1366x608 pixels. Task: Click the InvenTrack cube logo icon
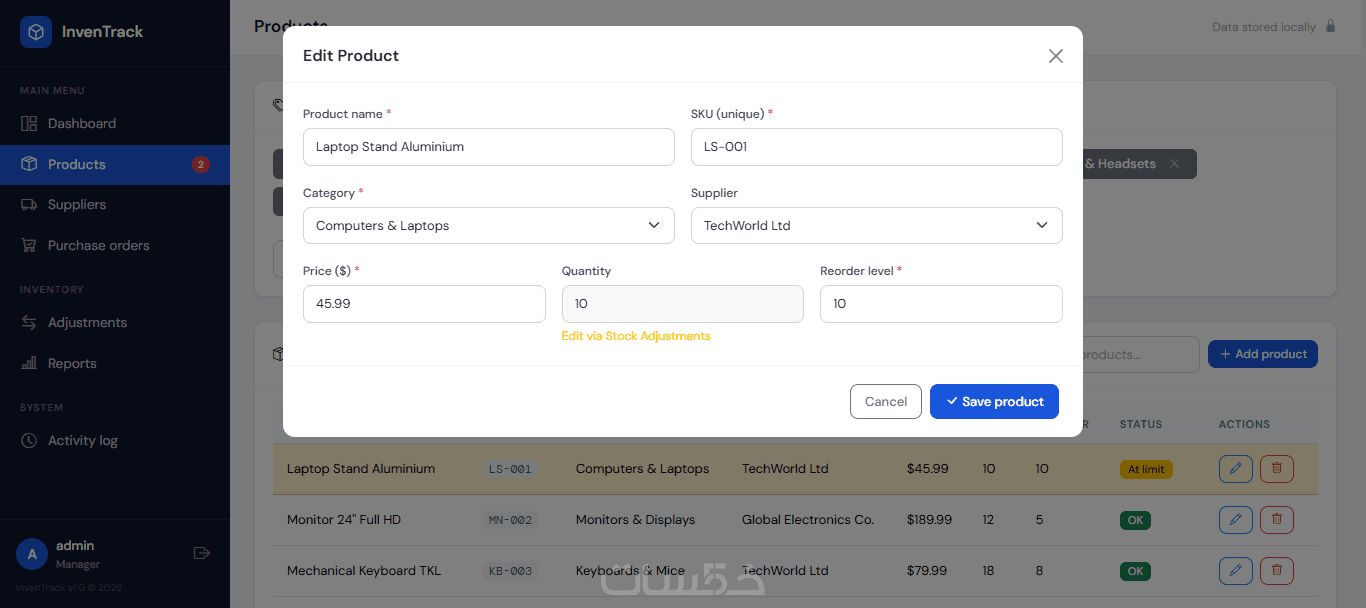pyautogui.click(x=36, y=32)
